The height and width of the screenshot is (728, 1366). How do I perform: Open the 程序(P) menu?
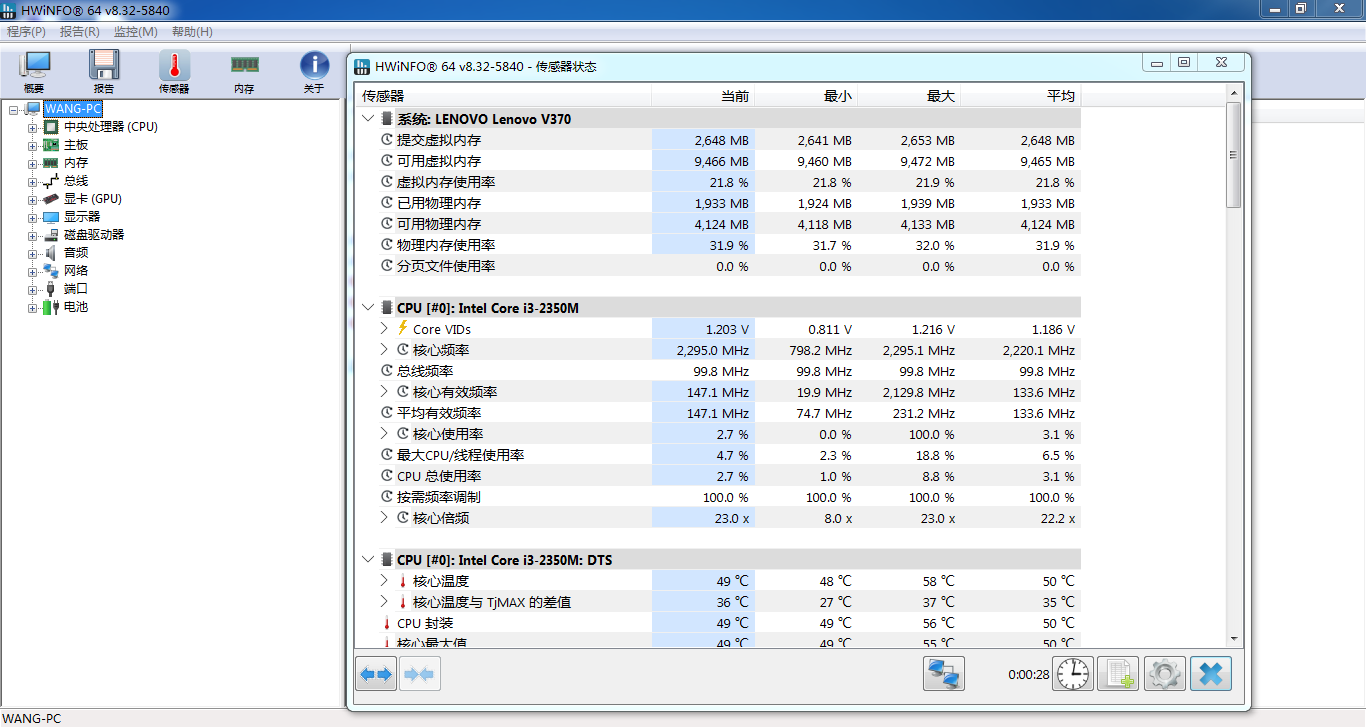pyautogui.click(x=27, y=32)
